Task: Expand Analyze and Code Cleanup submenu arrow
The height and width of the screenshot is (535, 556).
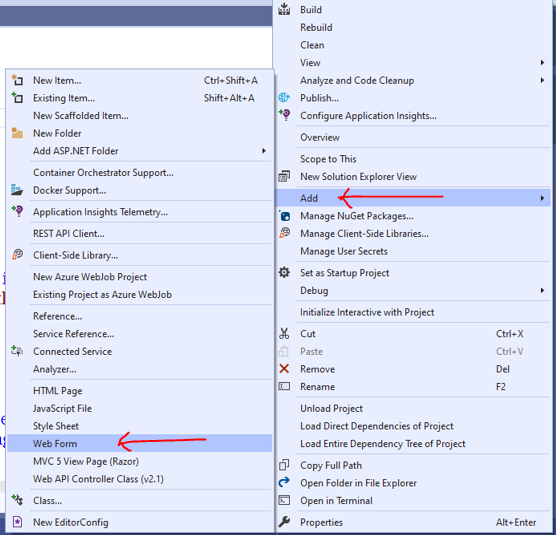Action: click(542, 80)
